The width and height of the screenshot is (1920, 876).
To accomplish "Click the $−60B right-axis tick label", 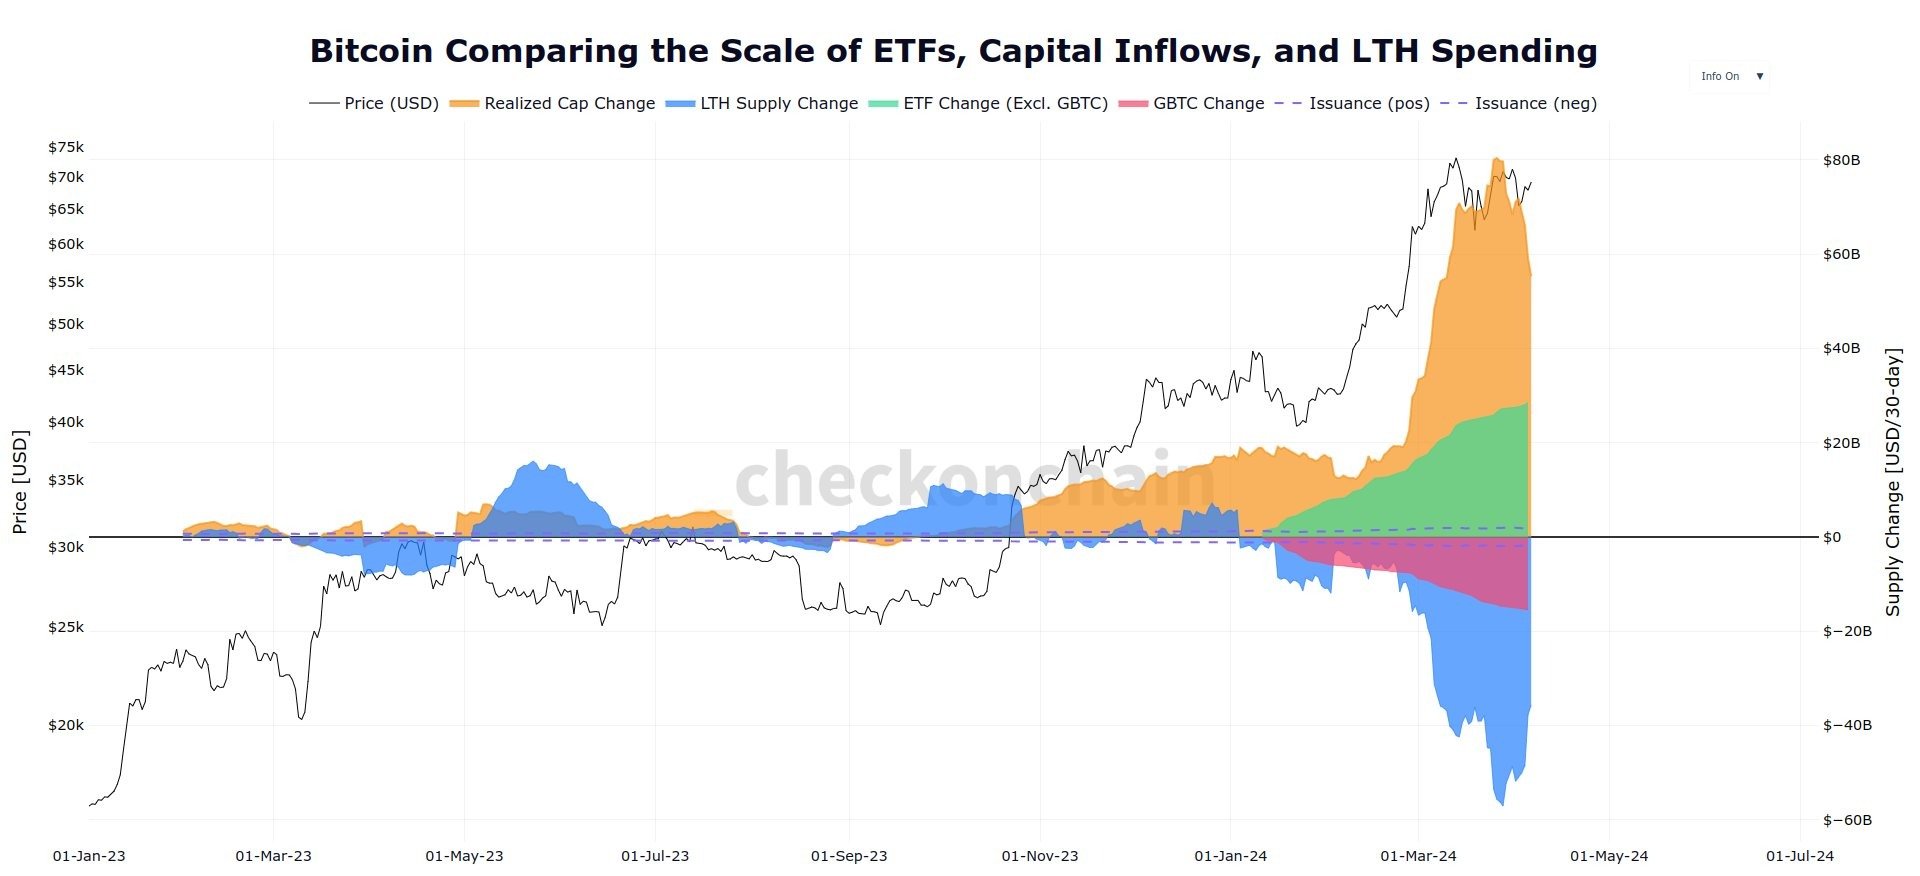I will (x=1847, y=820).
